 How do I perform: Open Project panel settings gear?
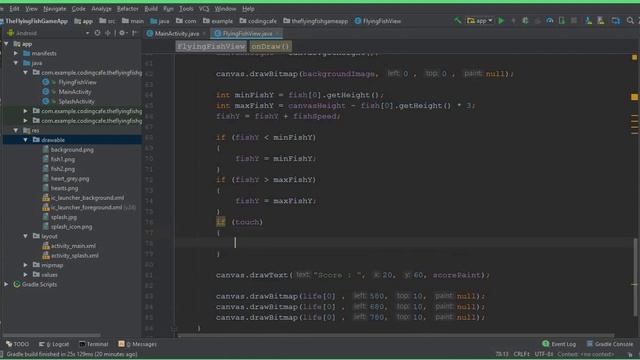pos(122,33)
